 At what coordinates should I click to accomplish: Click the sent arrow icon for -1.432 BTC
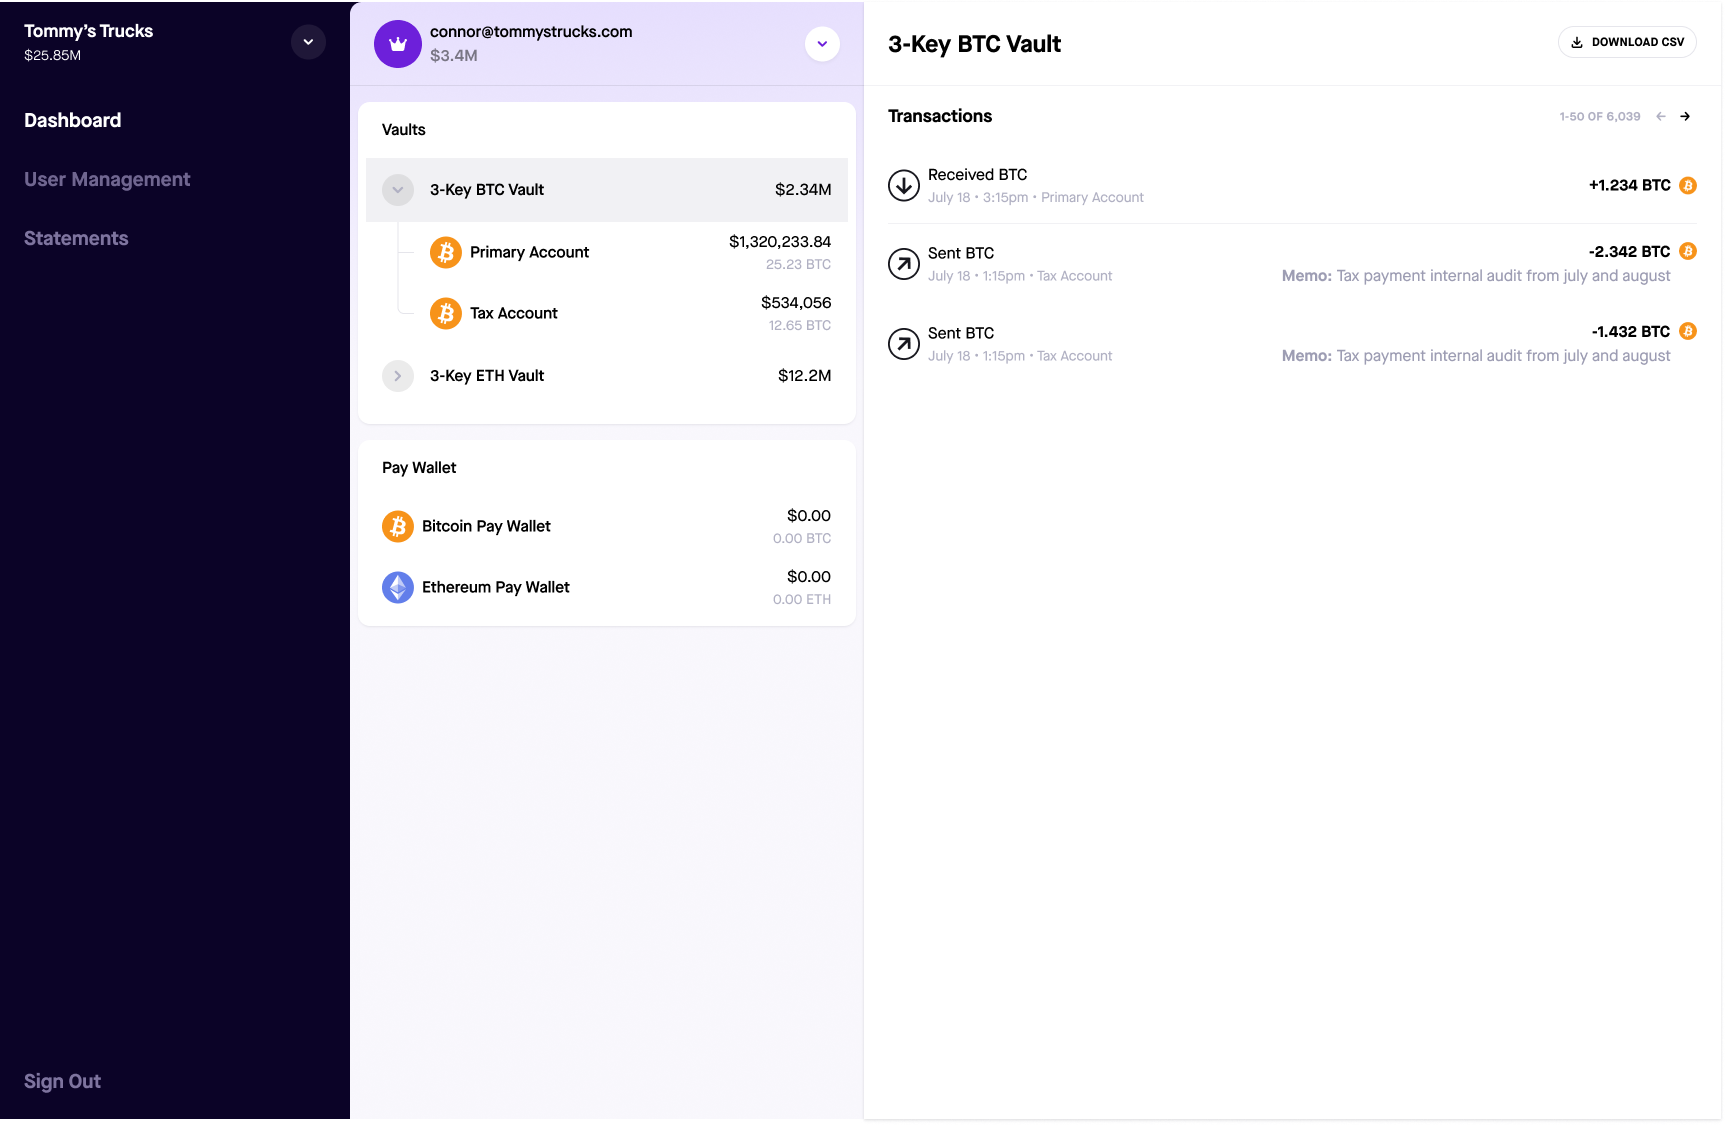[x=904, y=344]
